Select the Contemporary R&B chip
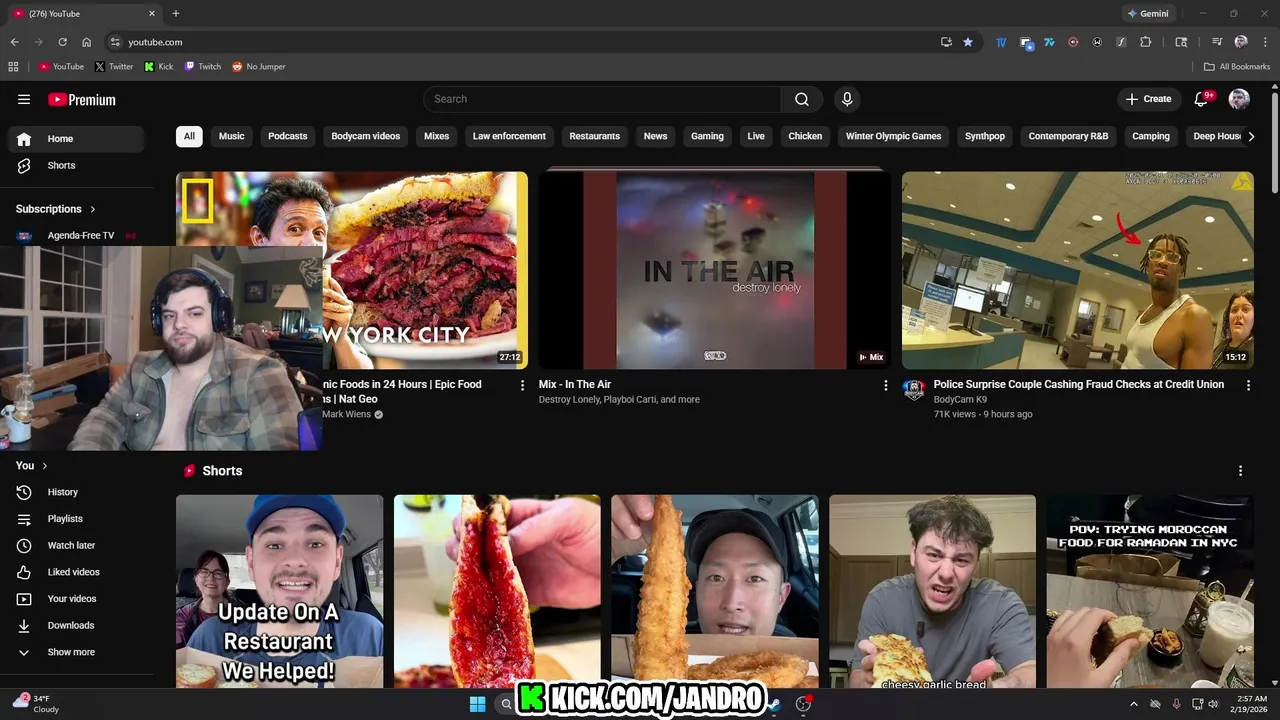 pyautogui.click(x=1068, y=136)
